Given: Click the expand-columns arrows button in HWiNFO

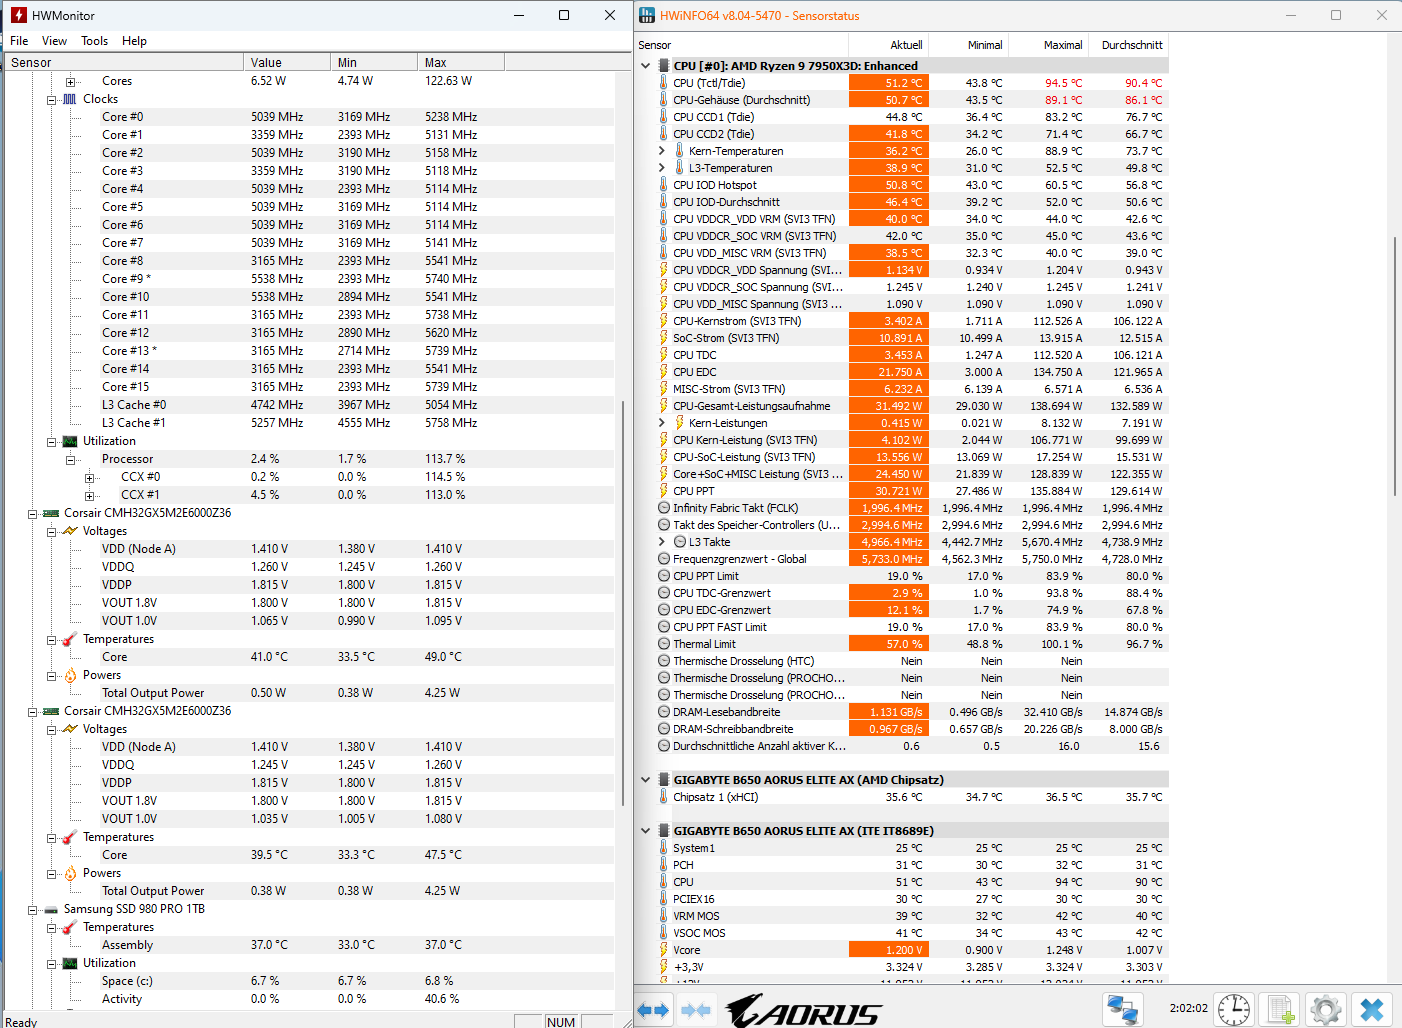Looking at the screenshot, I should 654,1010.
